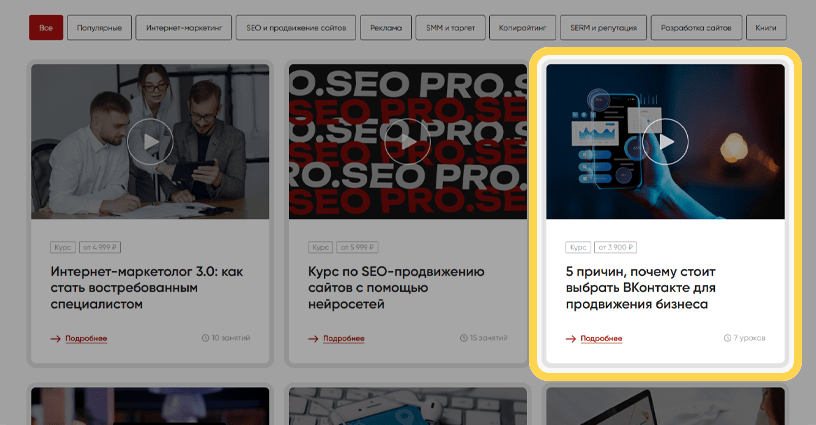
Task: Click clock icon next to '15 занятий'
Action: (x=464, y=338)
